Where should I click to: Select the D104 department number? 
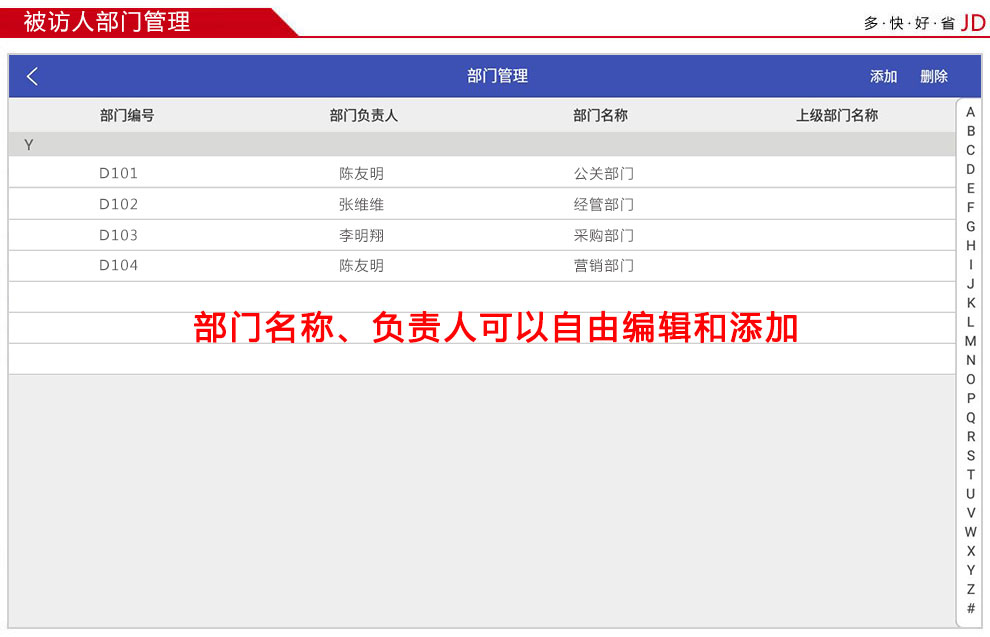tap(118, 266)
